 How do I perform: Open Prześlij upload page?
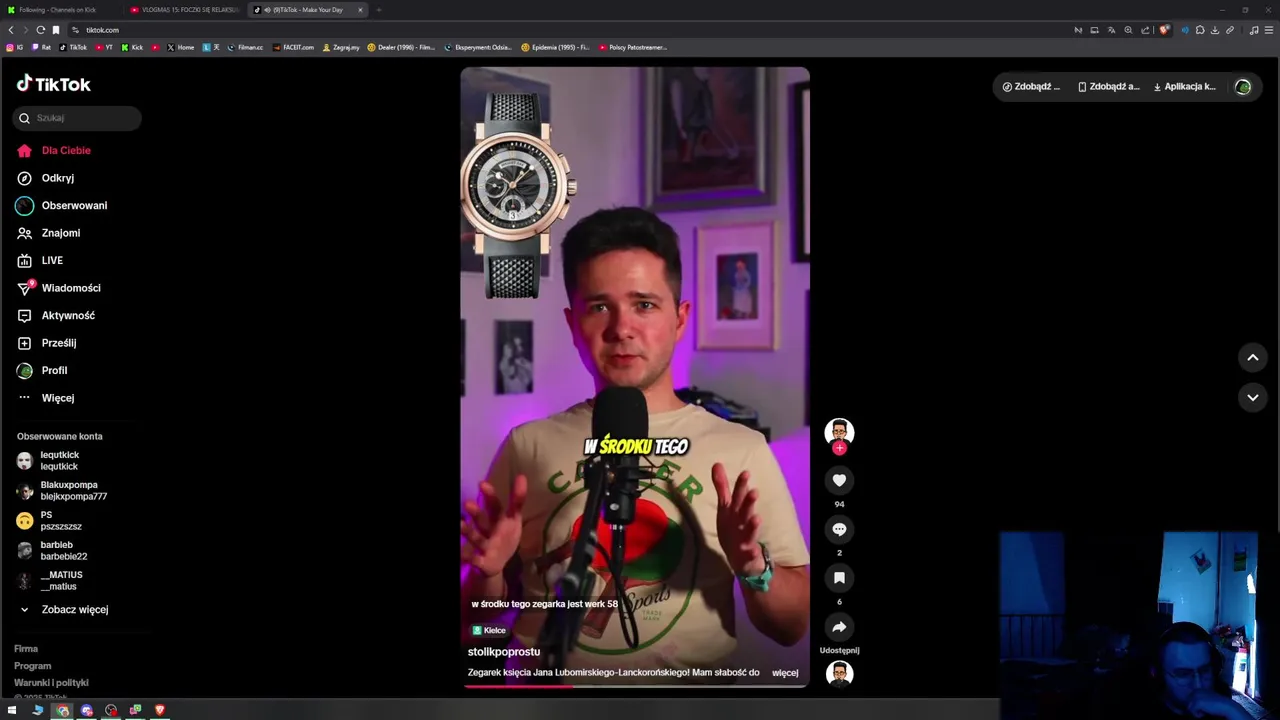pos(47,343)
